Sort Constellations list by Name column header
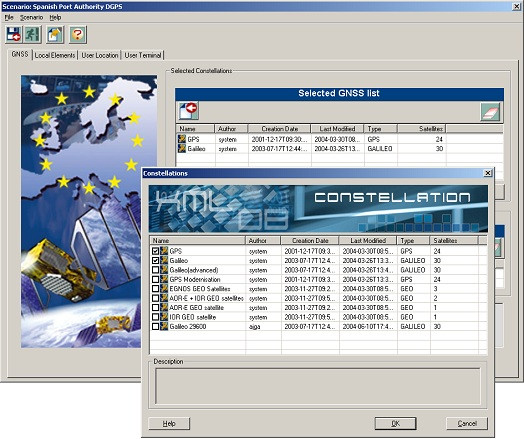524x439 pixels. pyautogui.click(x=198, y=240)
